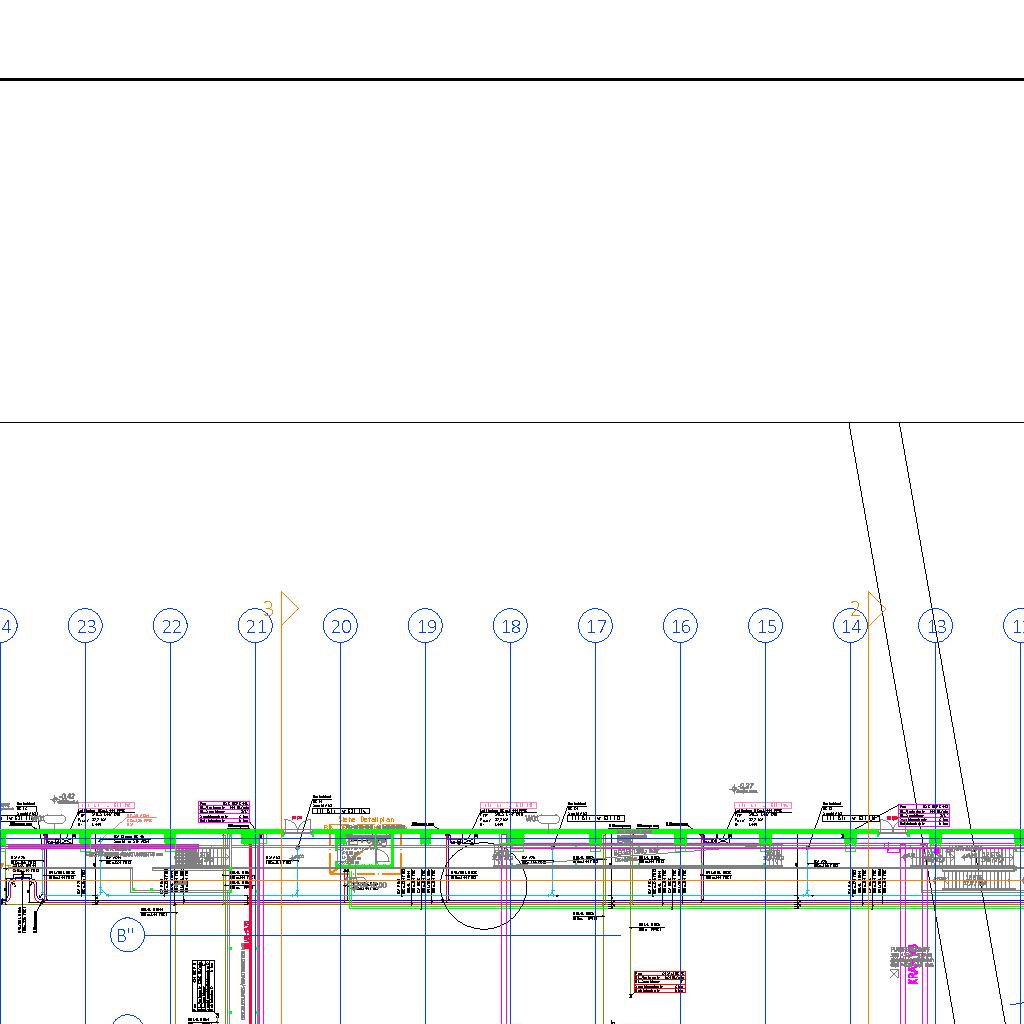Select grid axis bubble 22
The width and height of the screenshot is (1024, 1024).
coord(172,627)
